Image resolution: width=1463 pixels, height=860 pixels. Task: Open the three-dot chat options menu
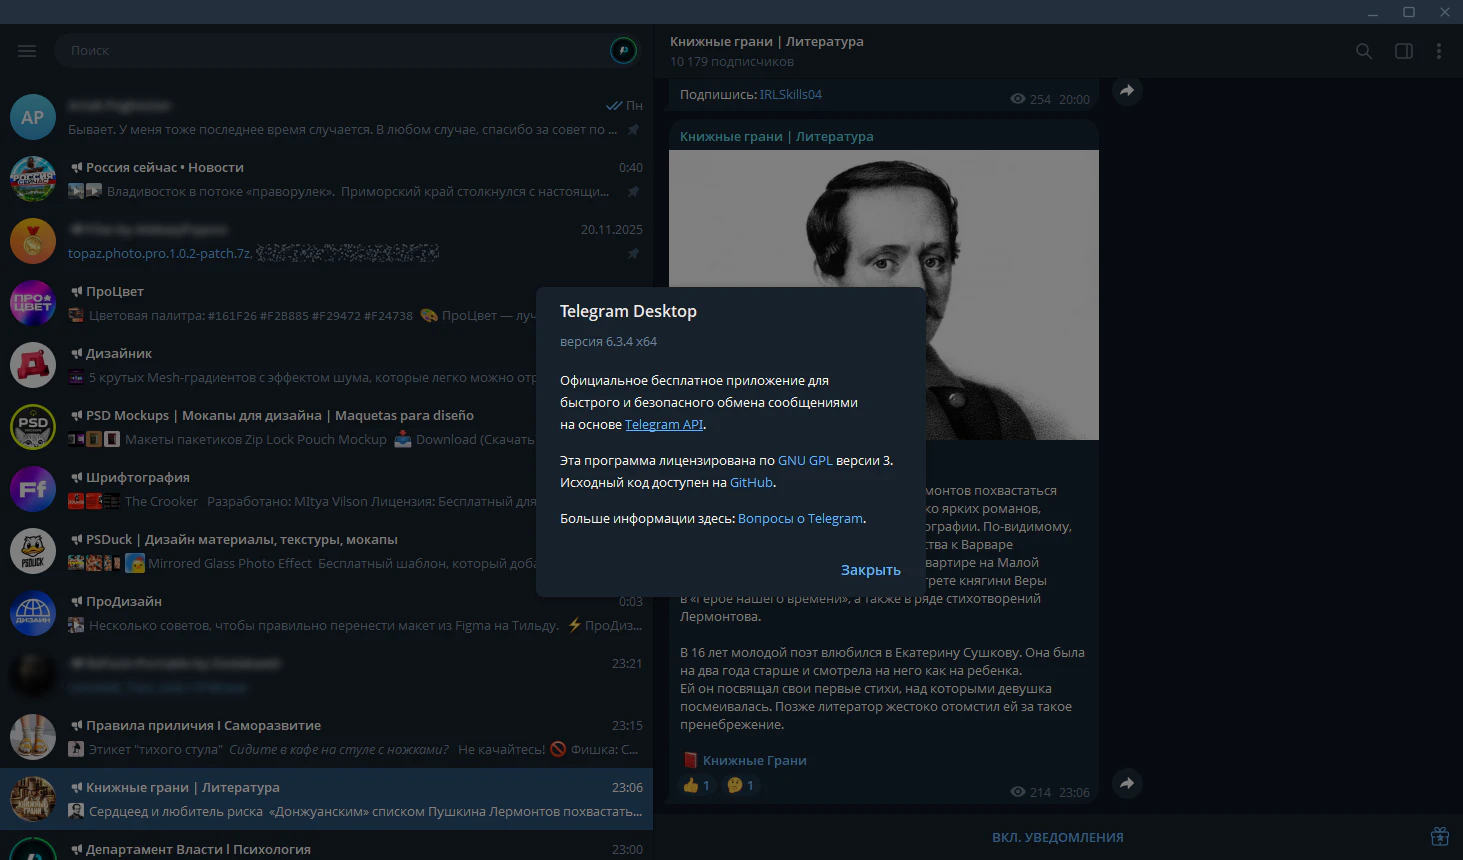coord(1438,51)
